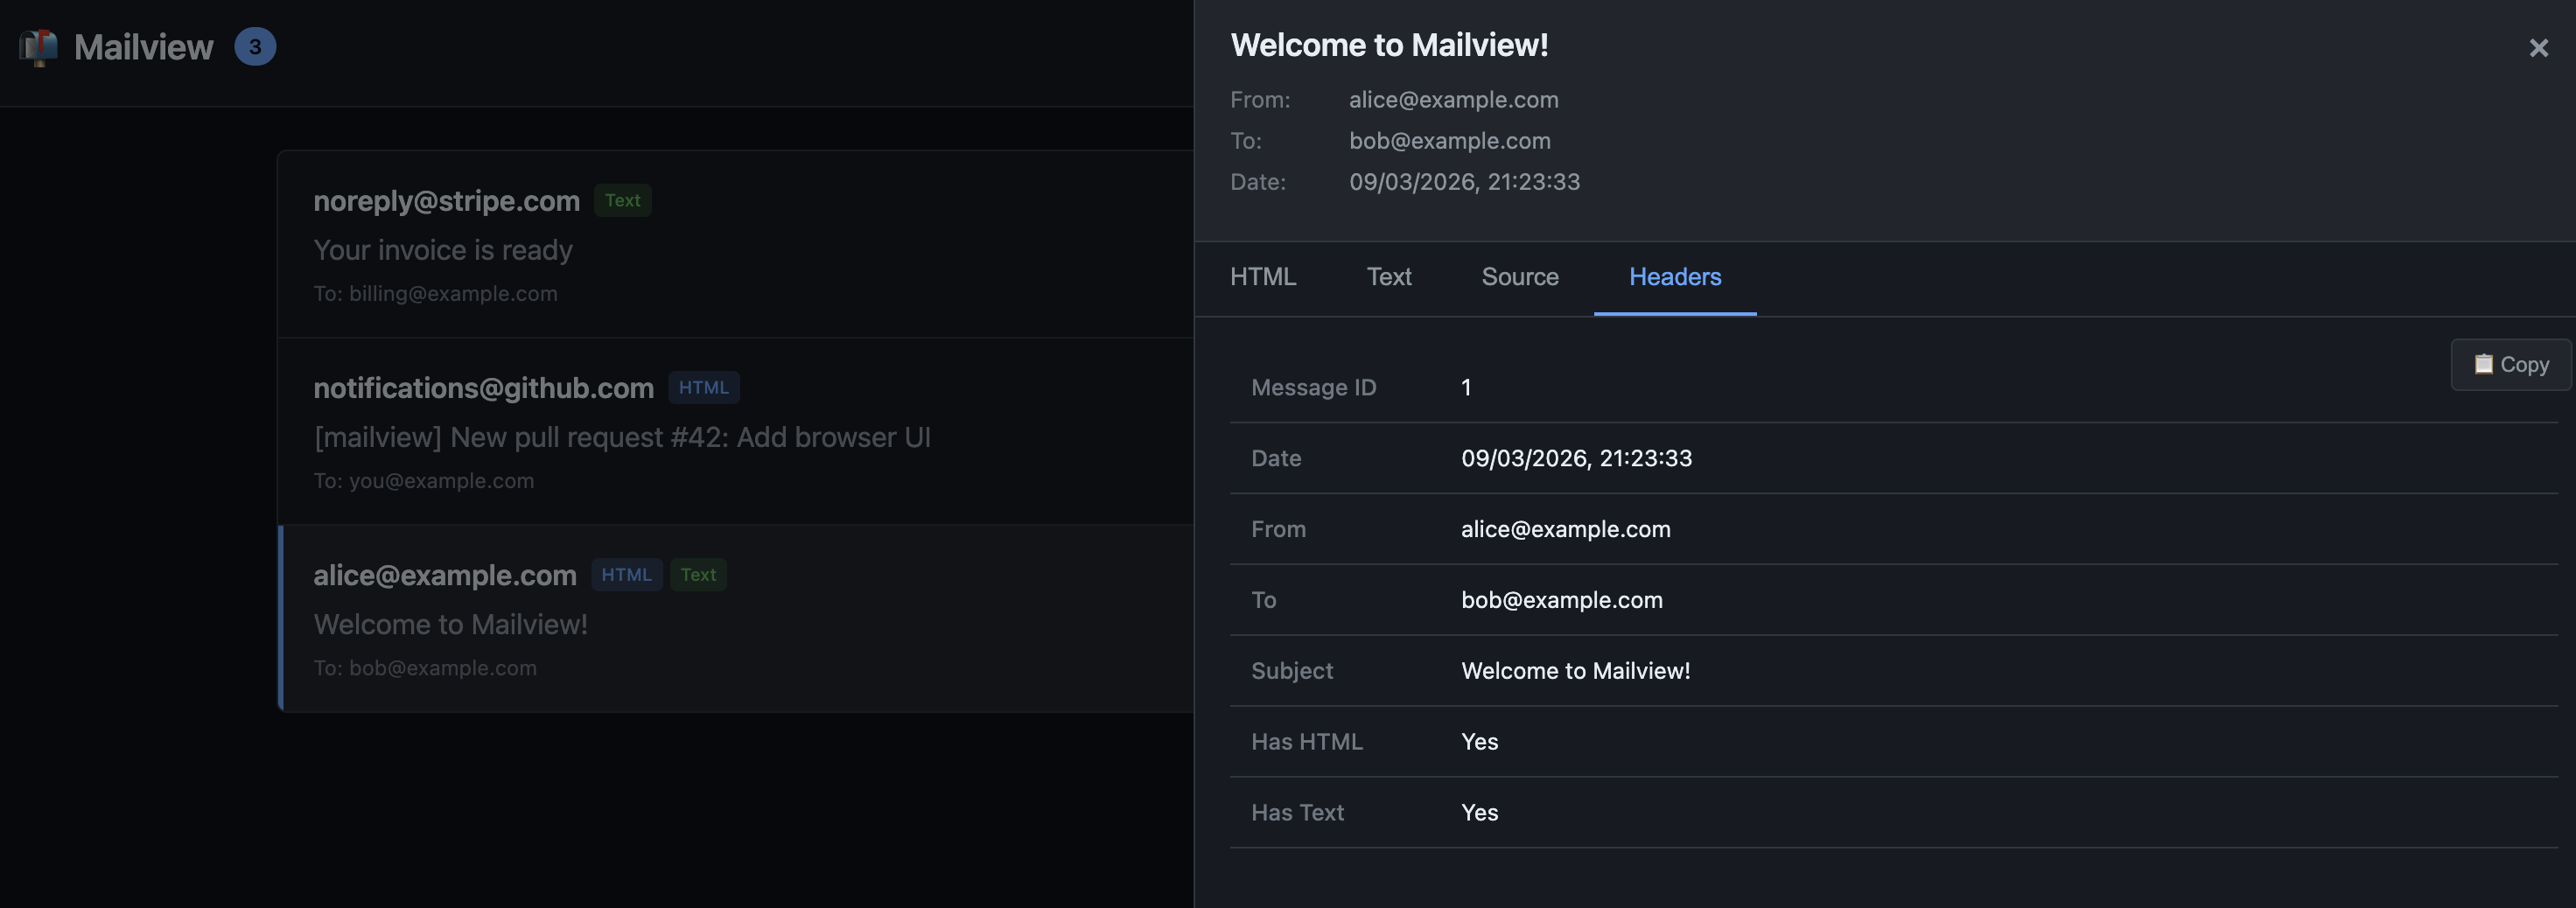Viewport: 2576px width, 908px height.
Task: Click the 'Welcome to Mailview!' subject in the list
Action: (x=451, y=624)
